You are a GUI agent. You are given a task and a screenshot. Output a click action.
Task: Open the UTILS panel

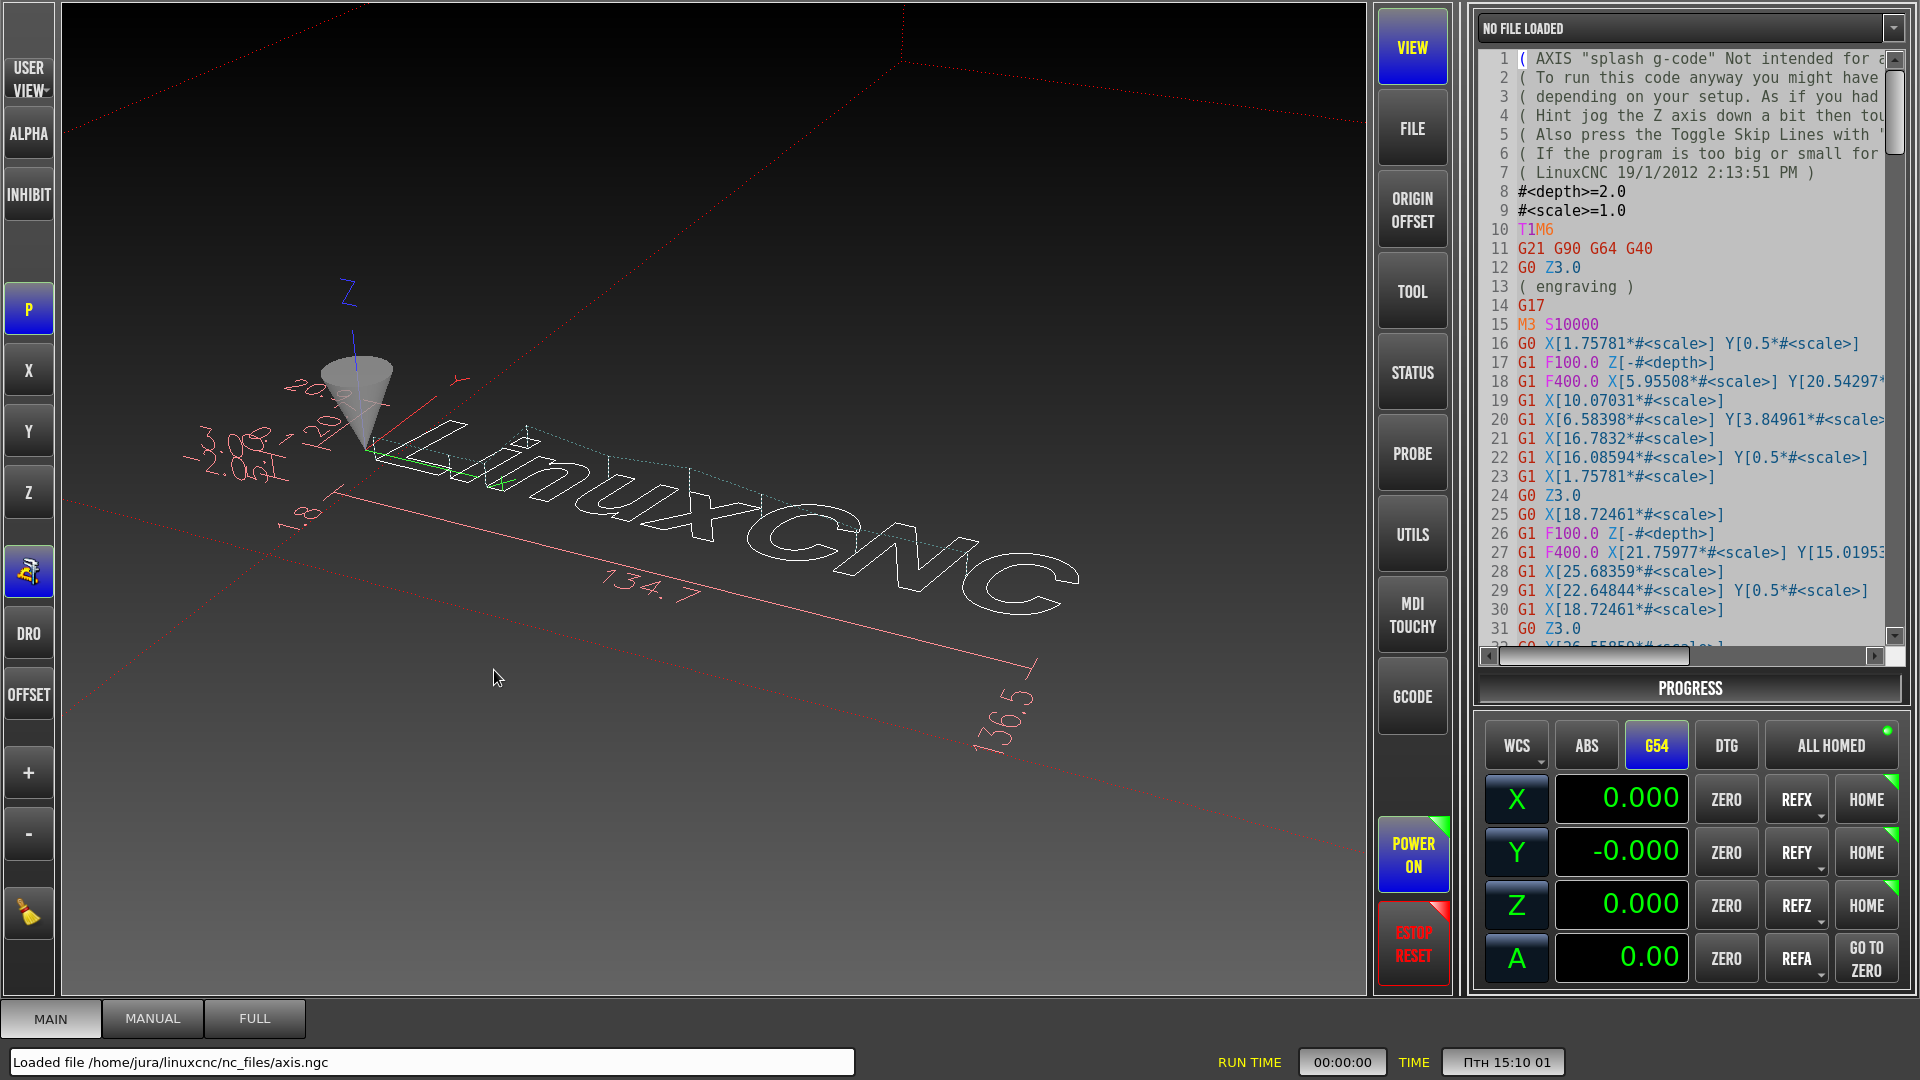point(1412,534)
